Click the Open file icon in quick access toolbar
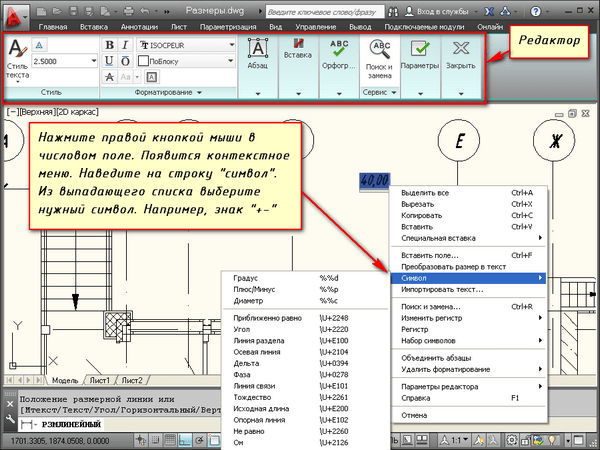This screenshot has height=450, width=600. coord(57,11)
